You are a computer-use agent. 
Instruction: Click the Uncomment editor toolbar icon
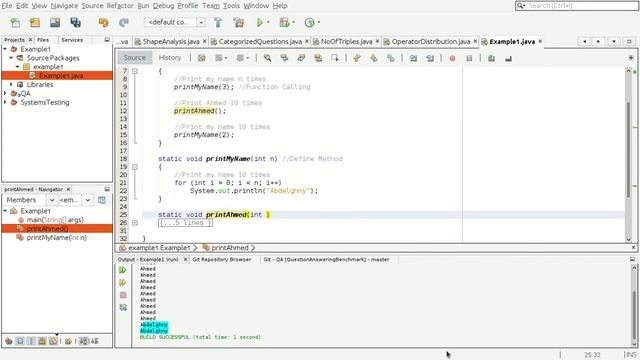(x=508, y=58)
